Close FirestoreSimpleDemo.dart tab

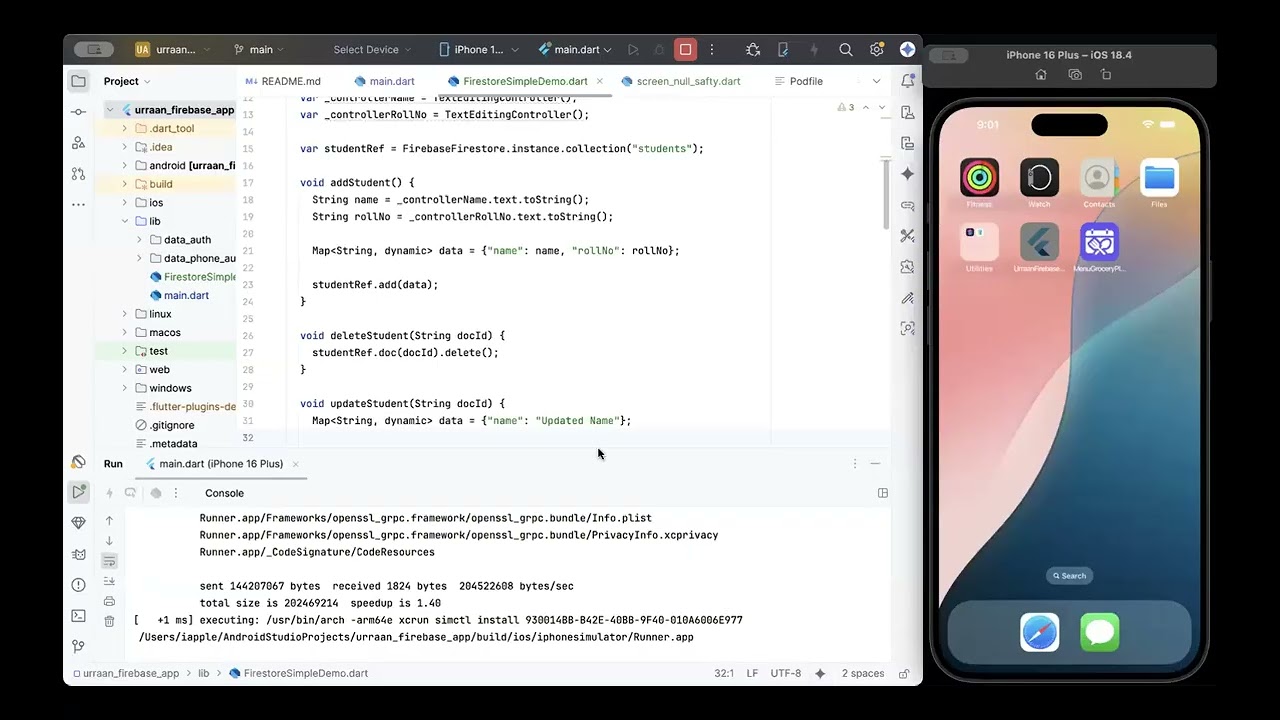point(600,81)
